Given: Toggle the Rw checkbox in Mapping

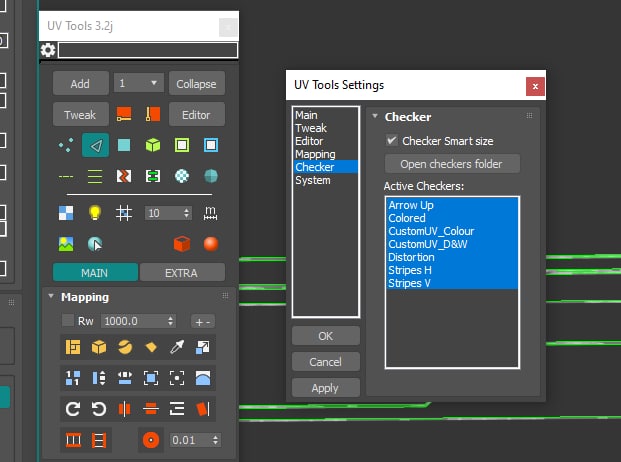Looking at the screenshot, I should click(68, 321).
